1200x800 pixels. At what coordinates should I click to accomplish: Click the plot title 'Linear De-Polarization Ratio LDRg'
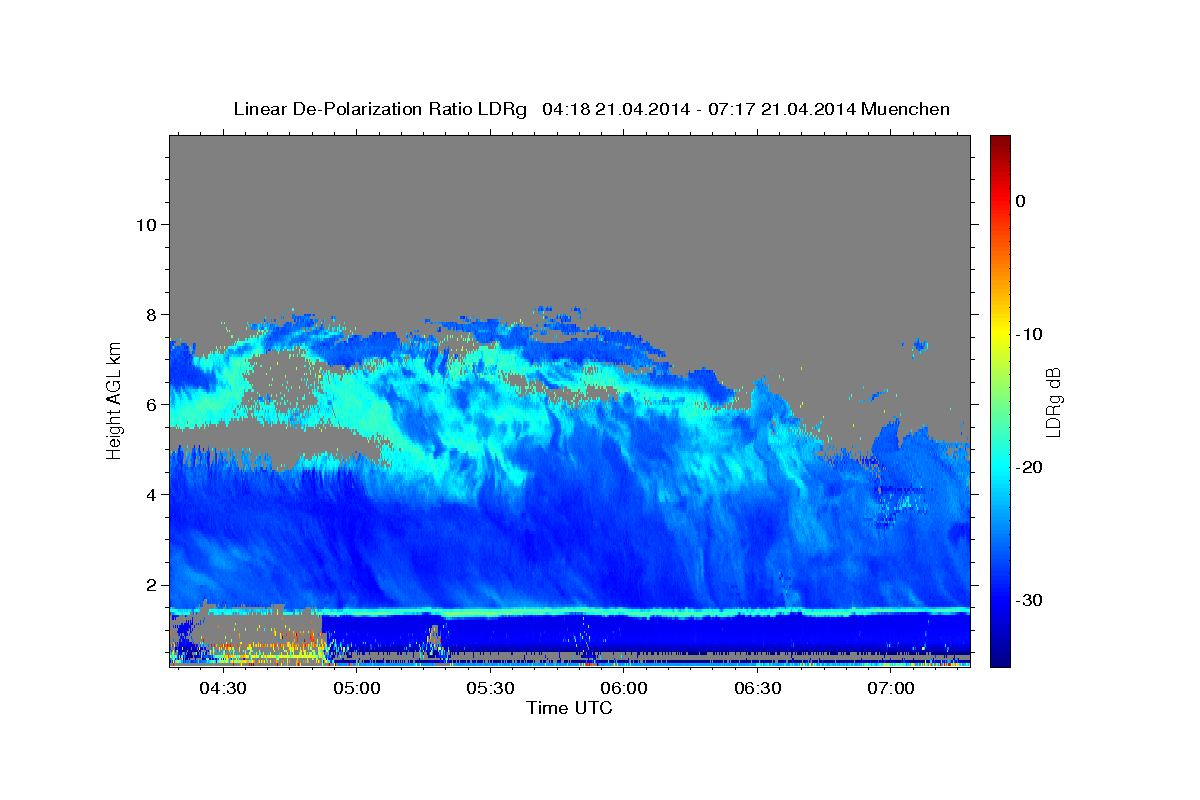point(380,109)
